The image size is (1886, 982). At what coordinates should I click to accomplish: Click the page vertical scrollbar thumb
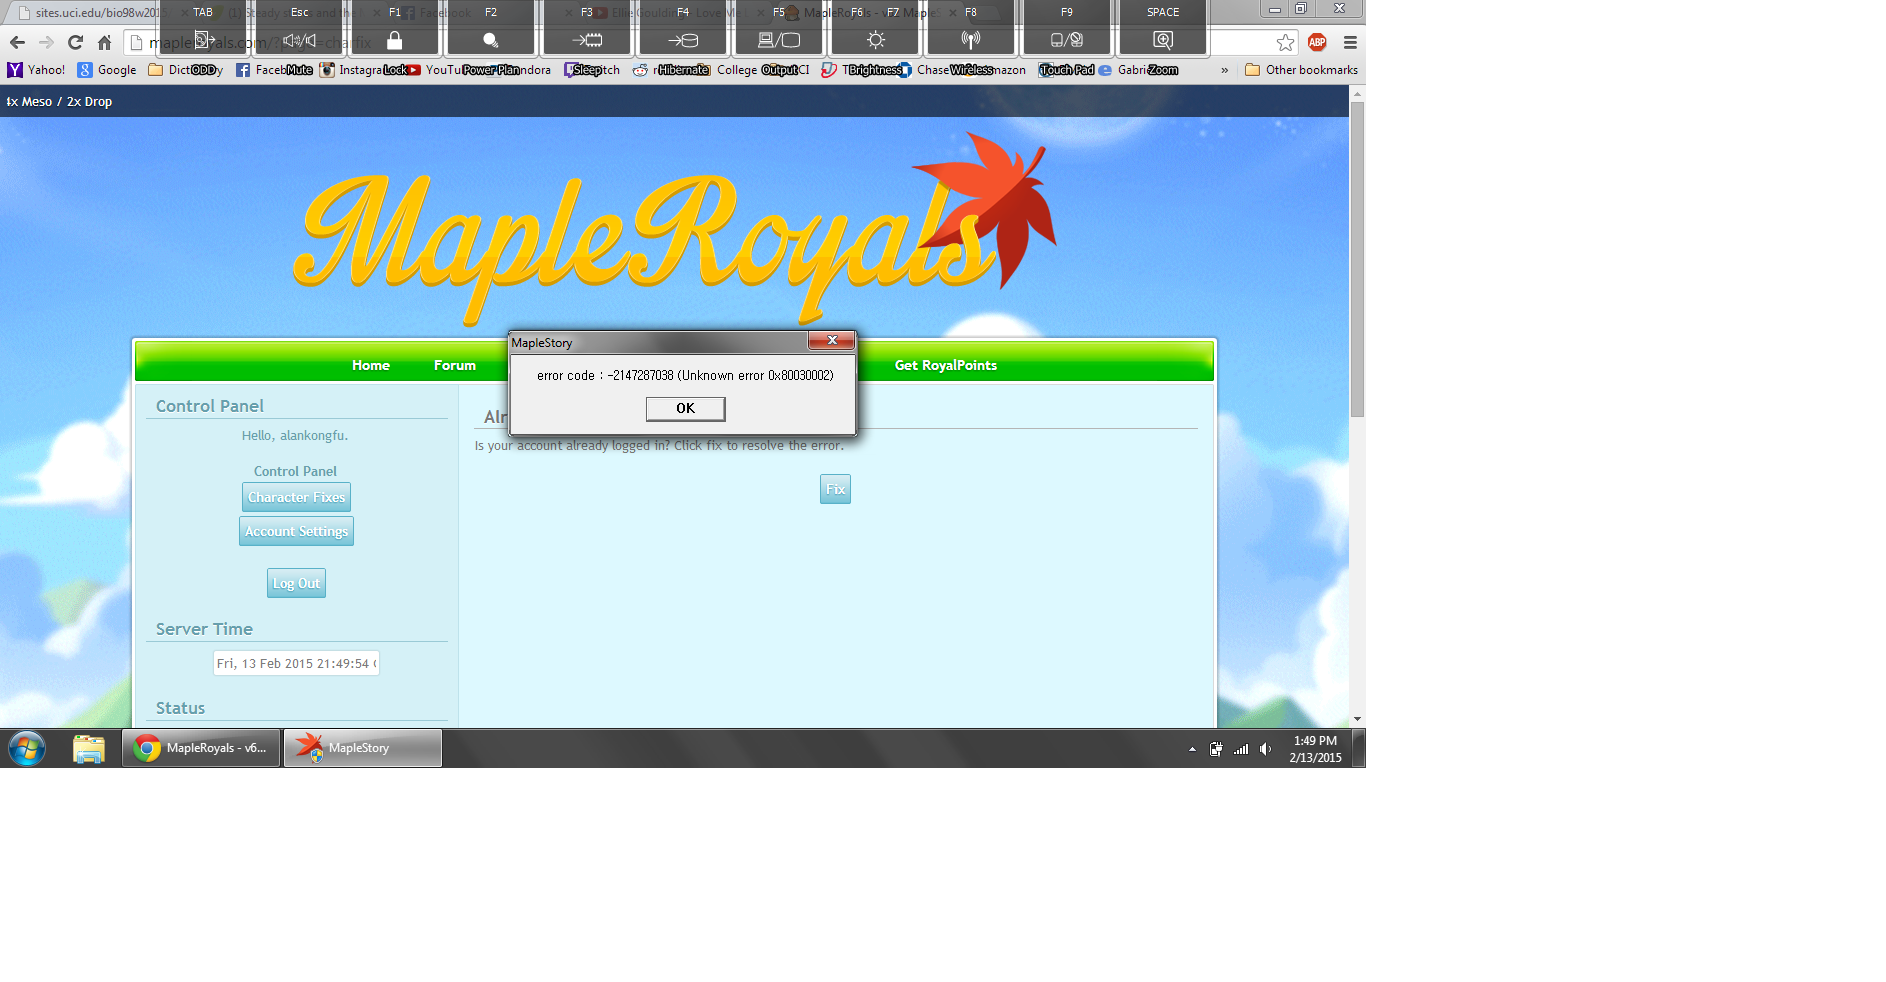(x=1357, y=259)
